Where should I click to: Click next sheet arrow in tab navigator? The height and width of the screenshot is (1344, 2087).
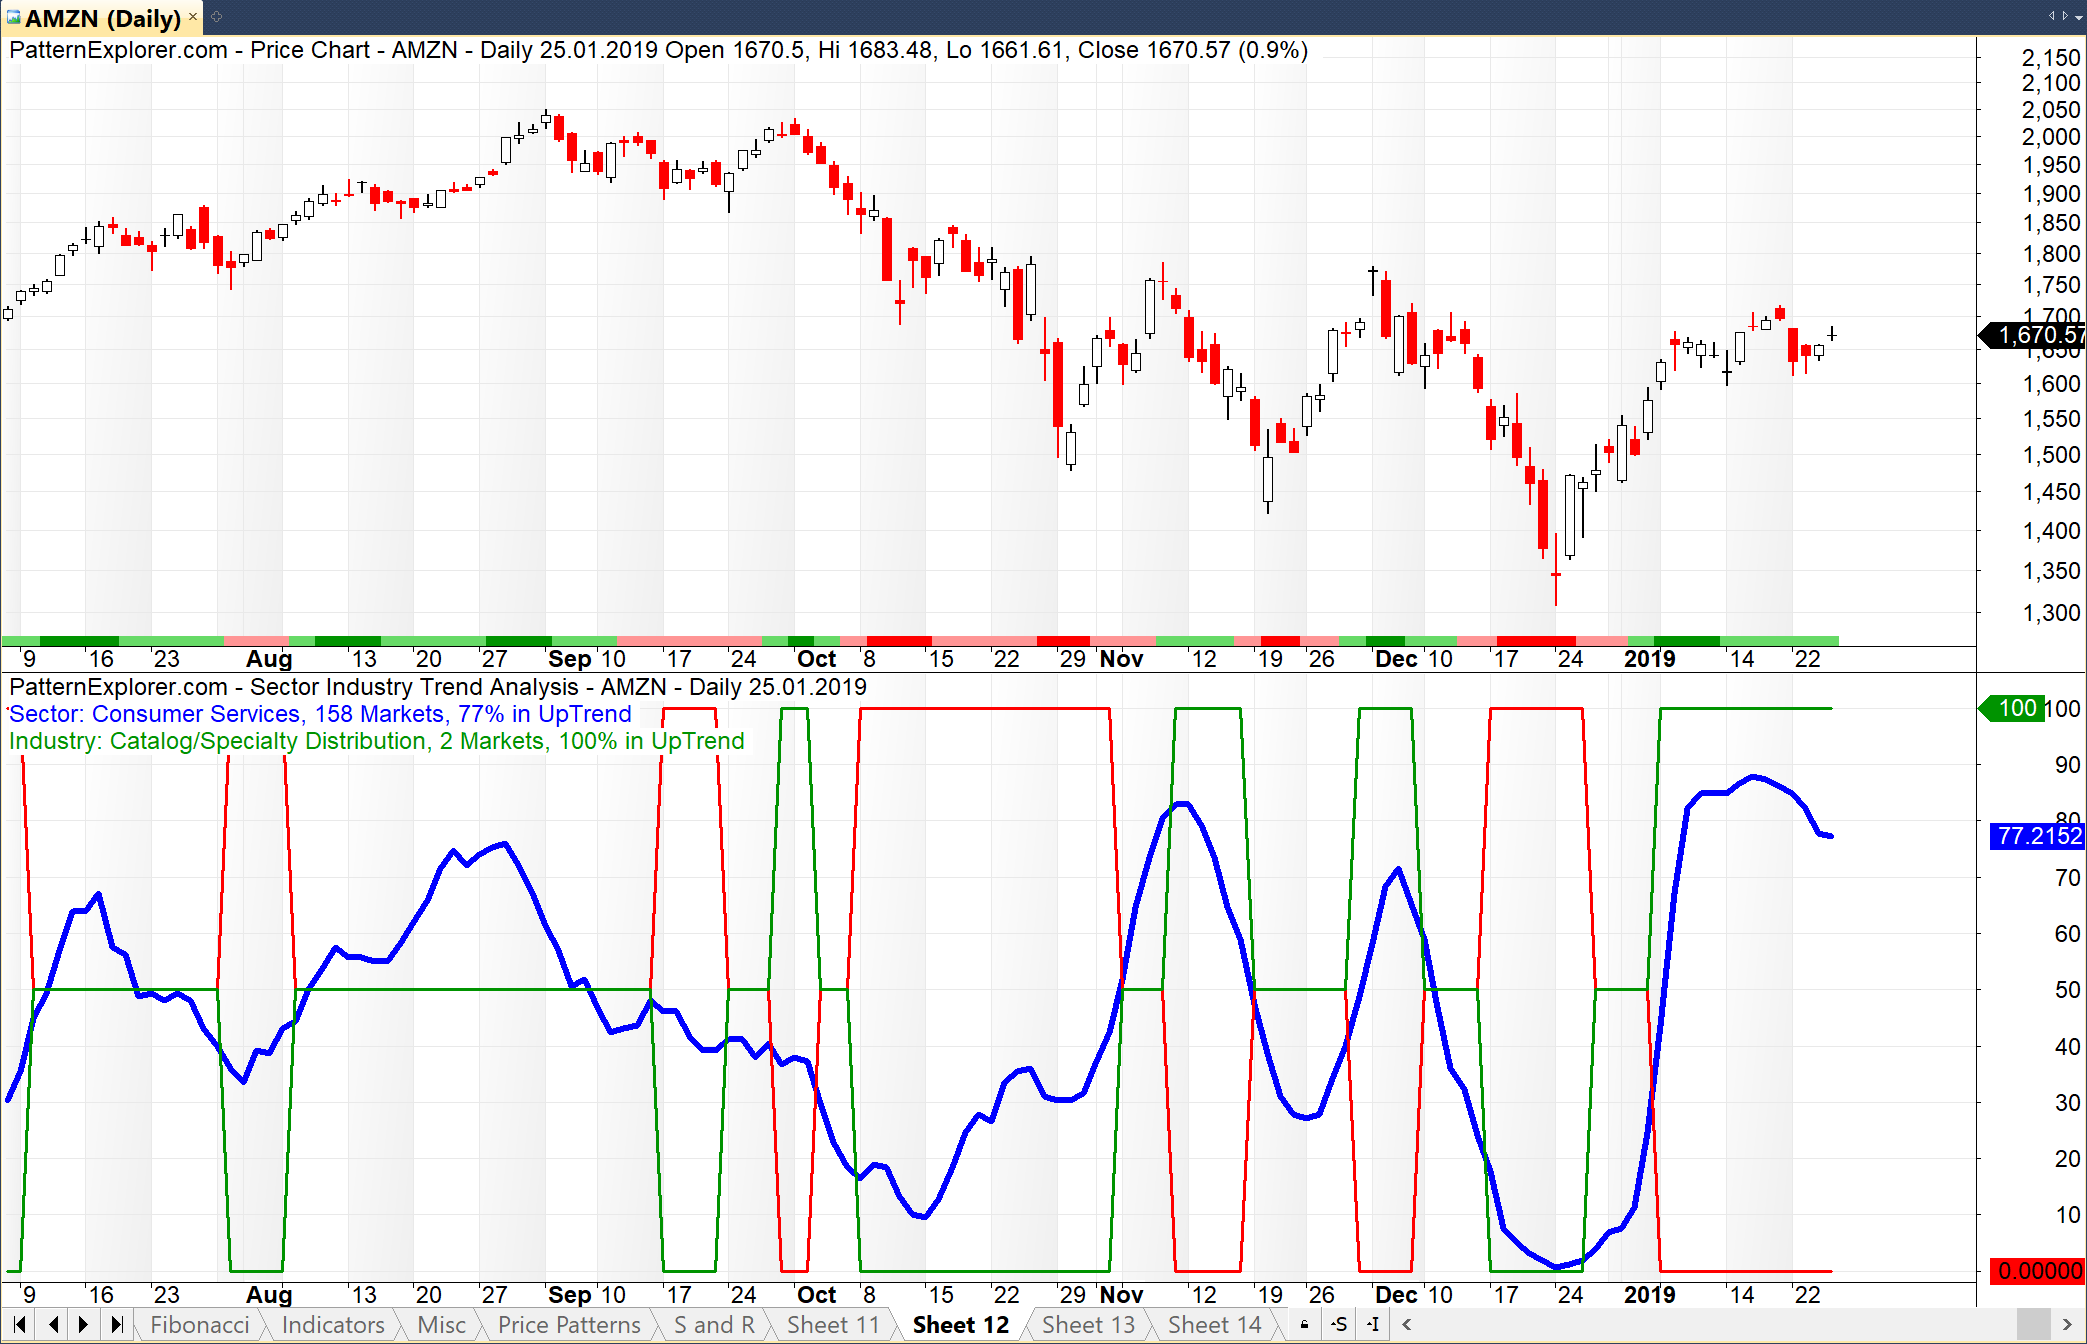[84, 1325]
